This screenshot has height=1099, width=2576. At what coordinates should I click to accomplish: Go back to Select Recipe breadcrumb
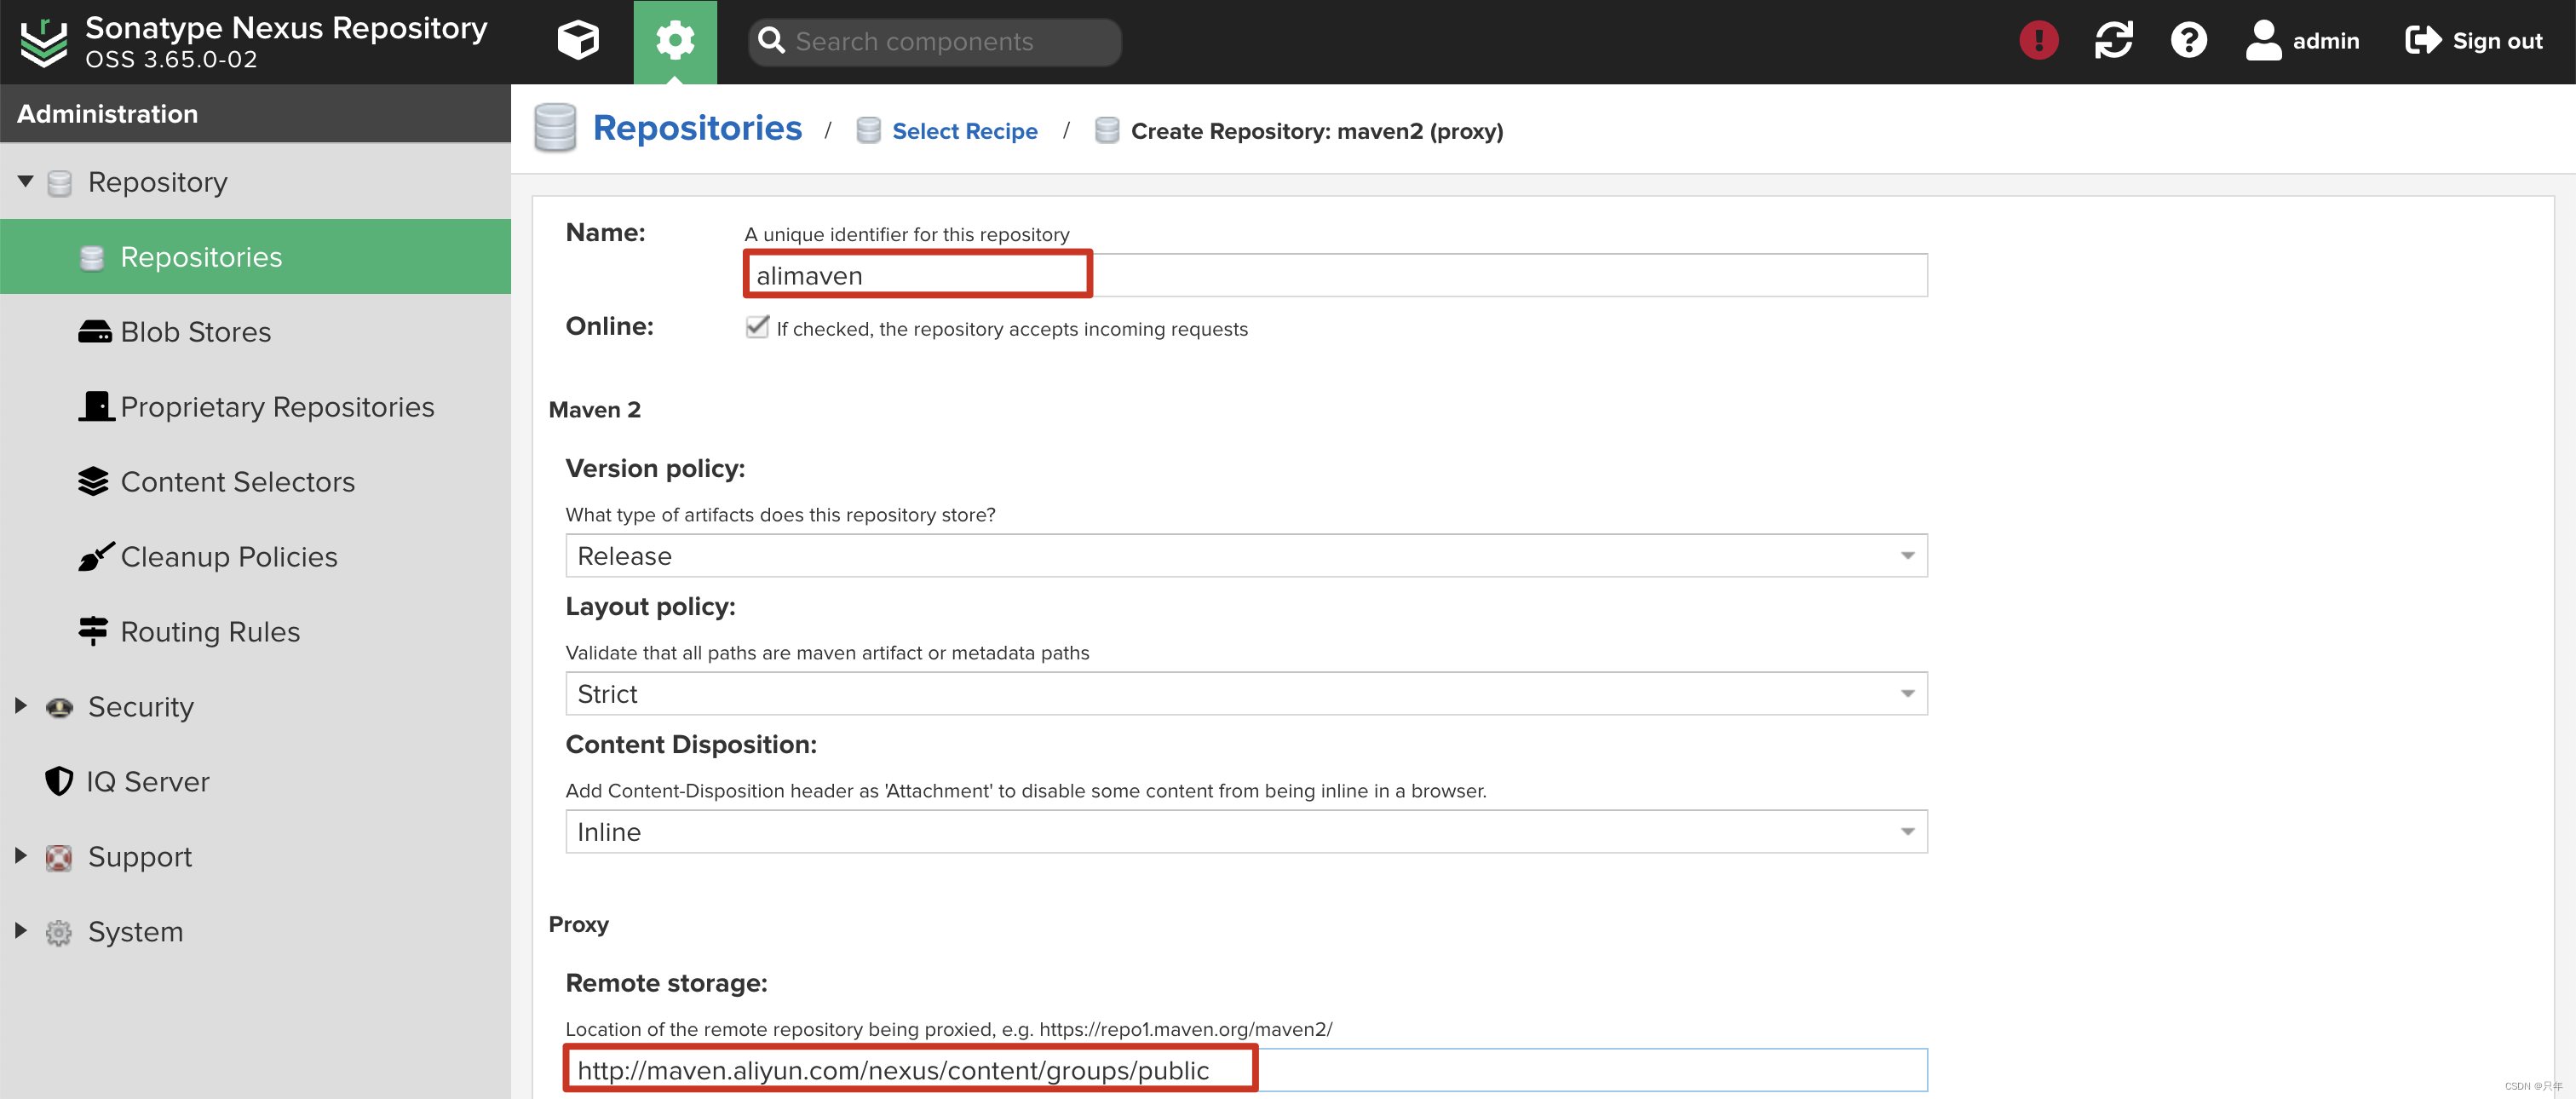[x=964, y=131]
